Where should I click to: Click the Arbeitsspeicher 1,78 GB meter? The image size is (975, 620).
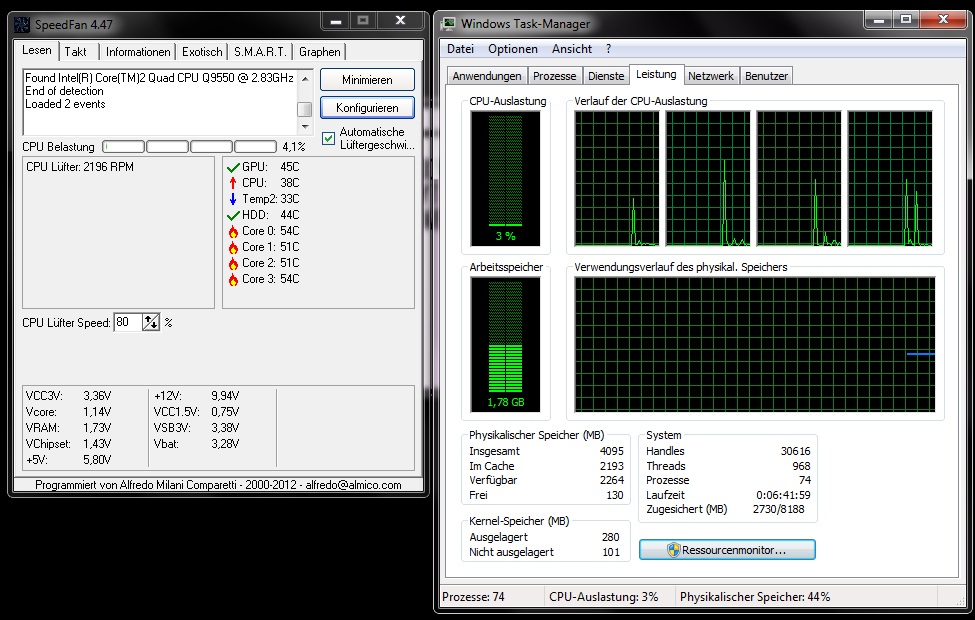506,345
